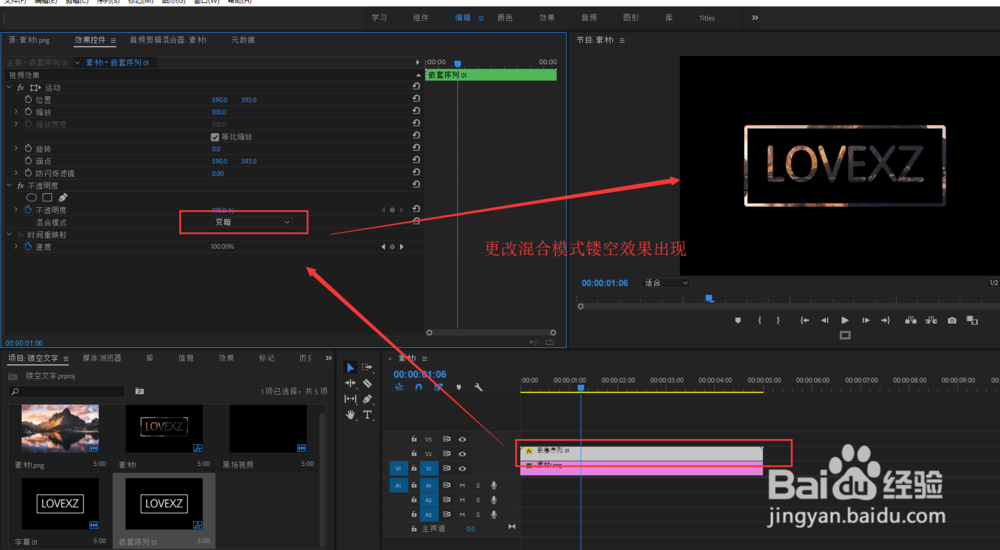Collapse the 时间重映射 time remapping group

pos(9,234)
